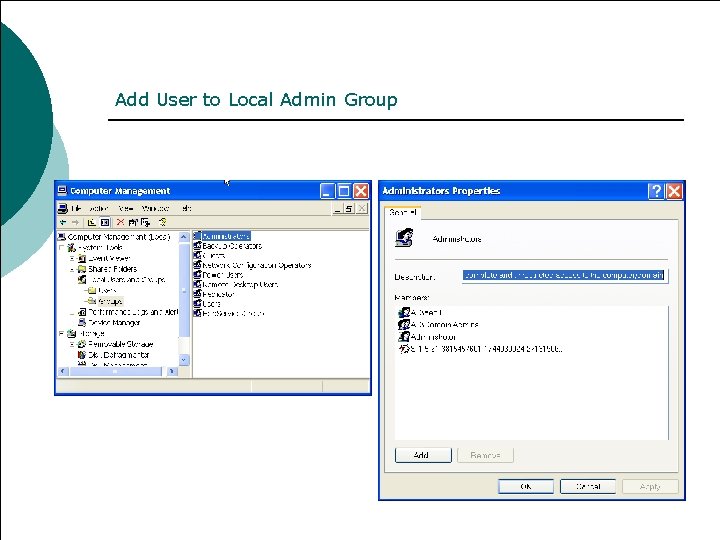Click Network Configuration Operators group icon
720x540 pixels.
pyautogui.click(x=197, y=265)
